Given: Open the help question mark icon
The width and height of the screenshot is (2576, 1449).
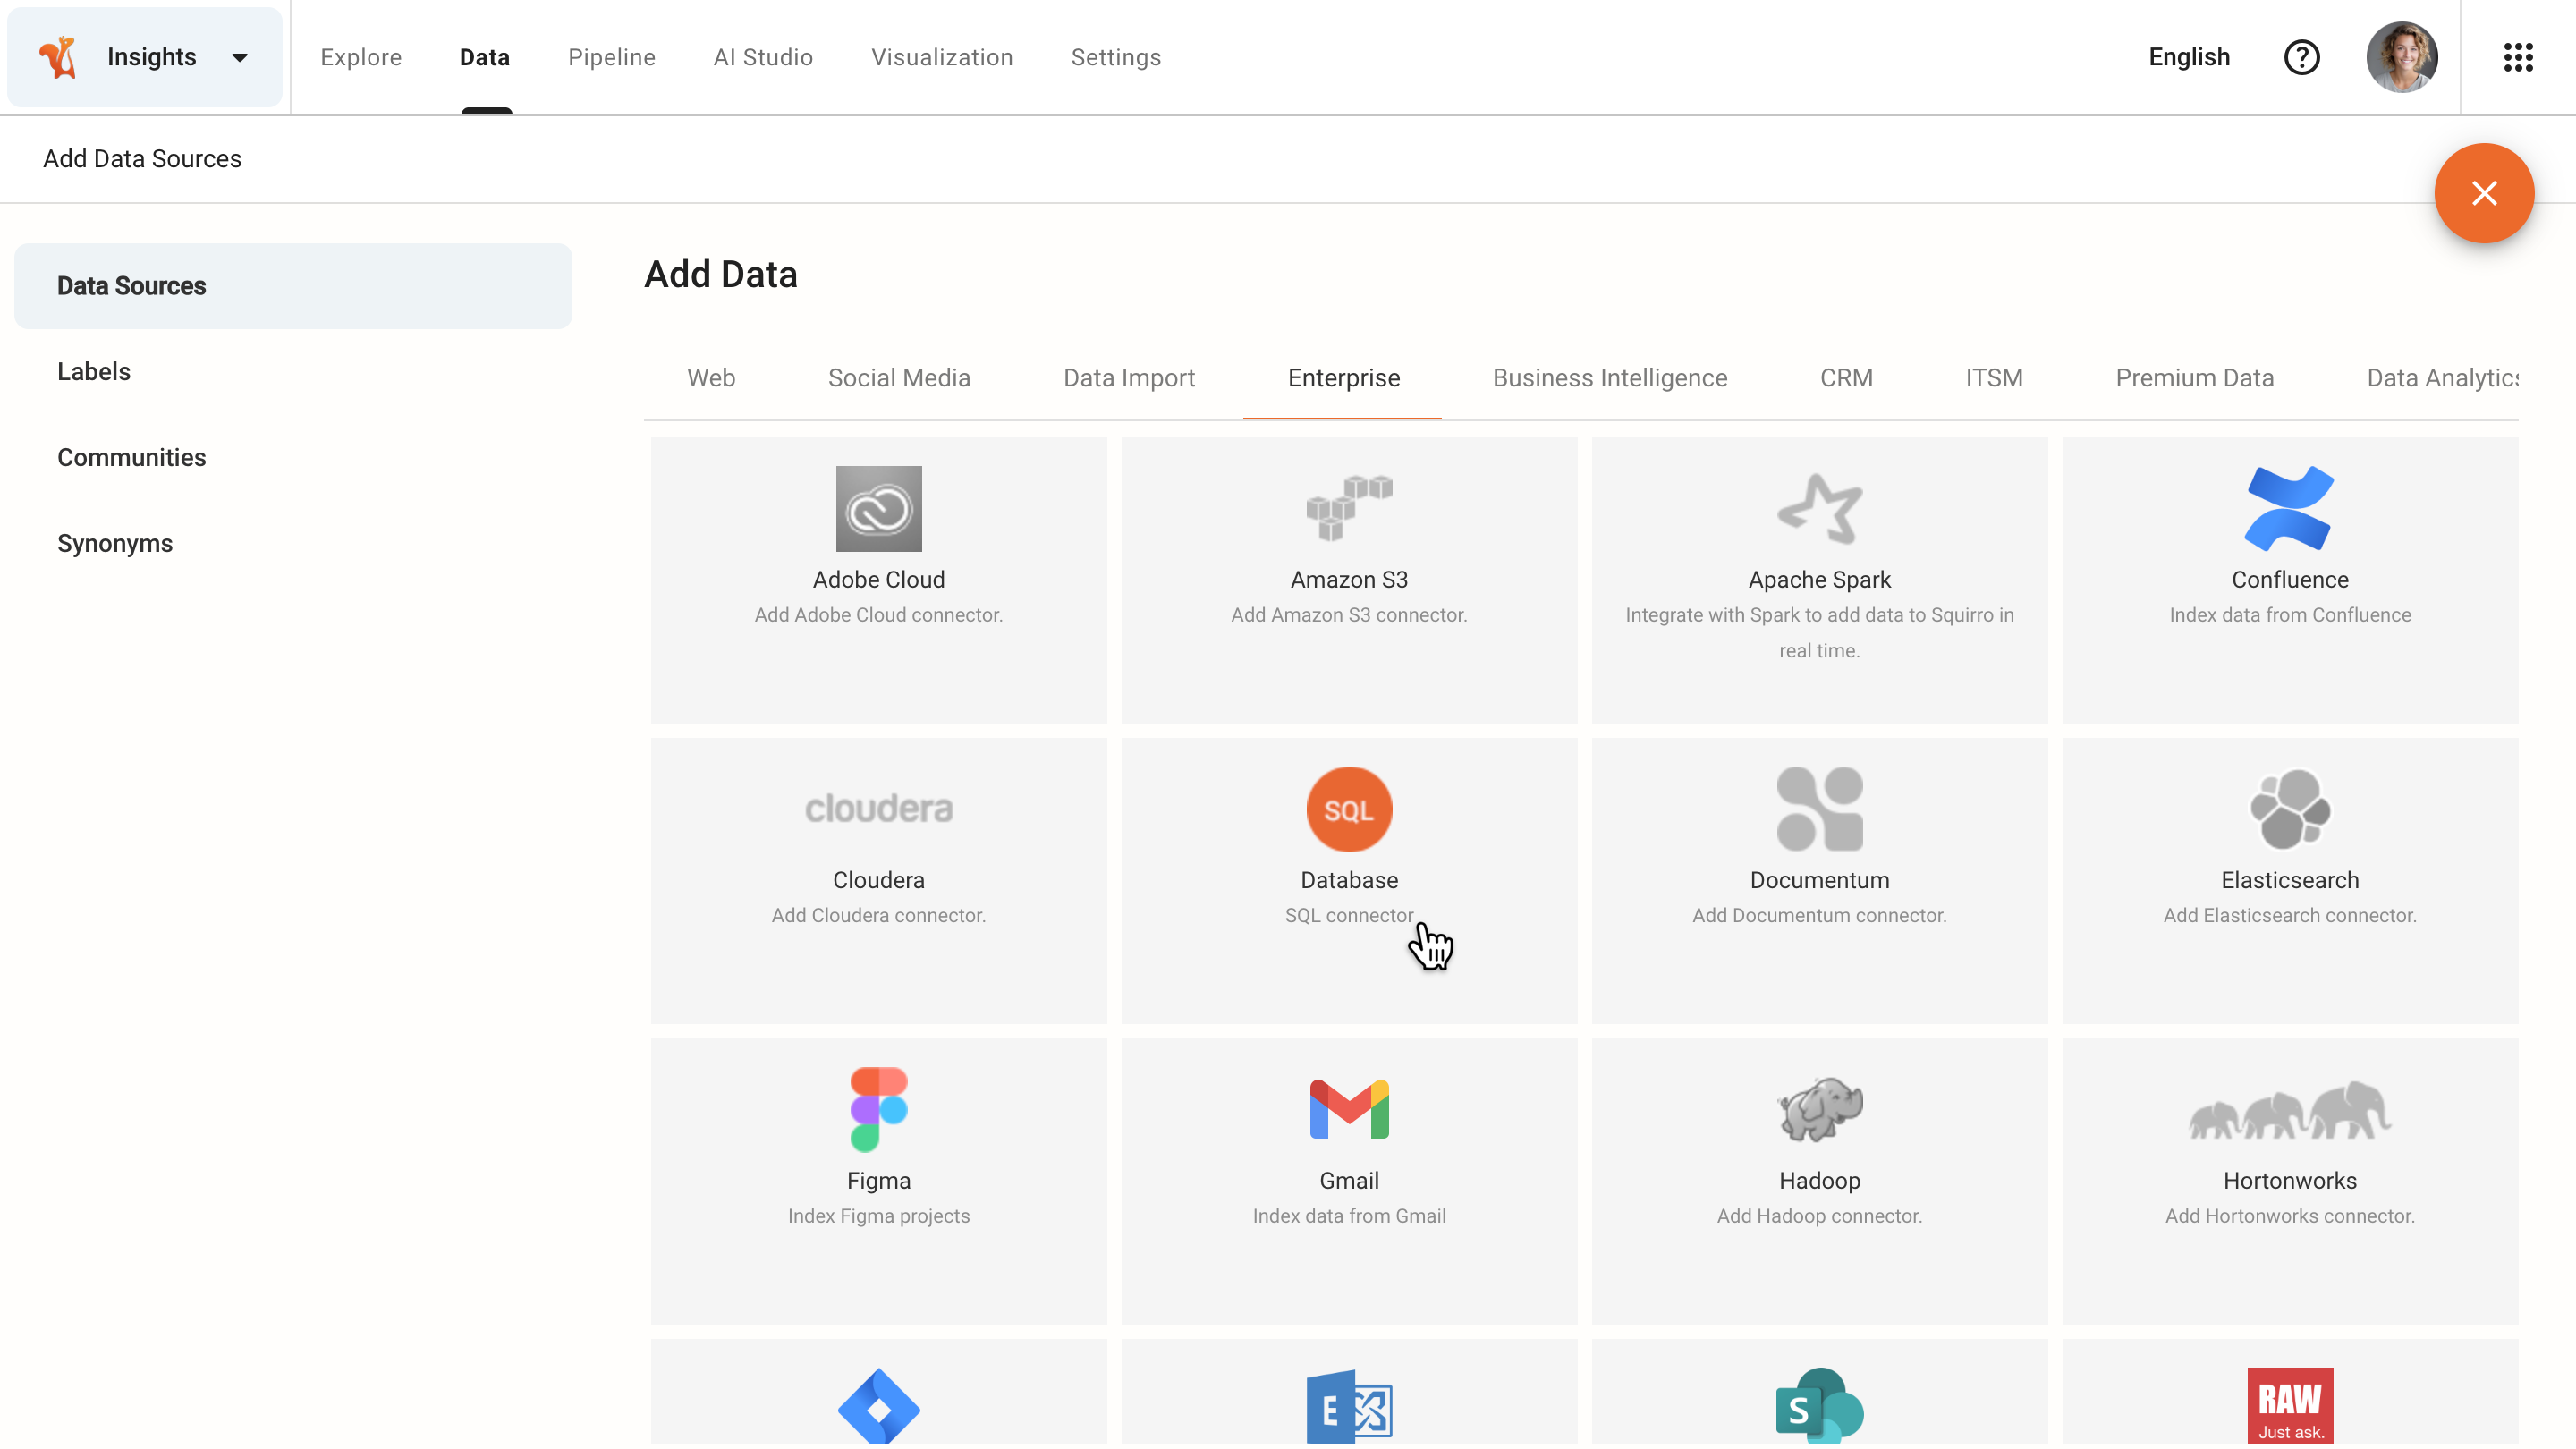Looking at the screenshot, I should pos(2301,57).
